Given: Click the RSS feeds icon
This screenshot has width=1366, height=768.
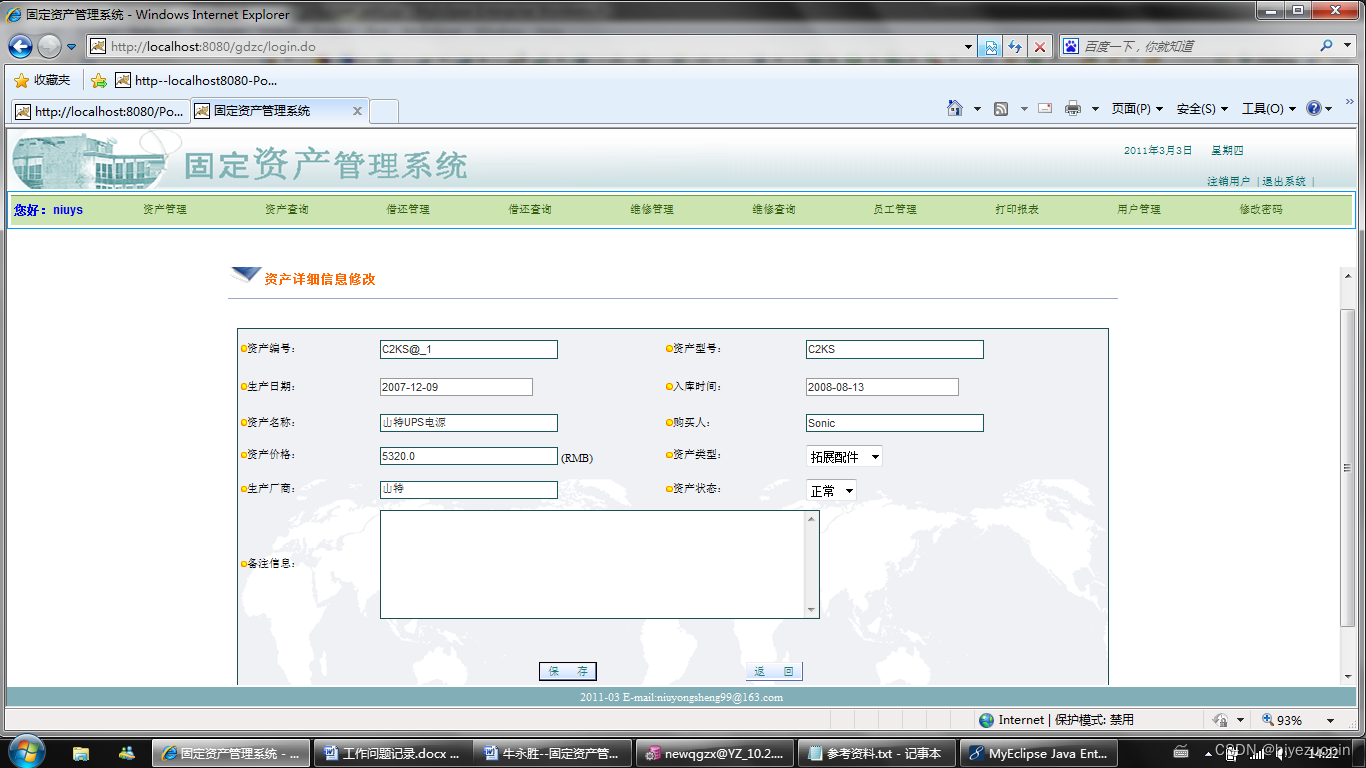Looking at the screenshot, I should coord(1001,108).
